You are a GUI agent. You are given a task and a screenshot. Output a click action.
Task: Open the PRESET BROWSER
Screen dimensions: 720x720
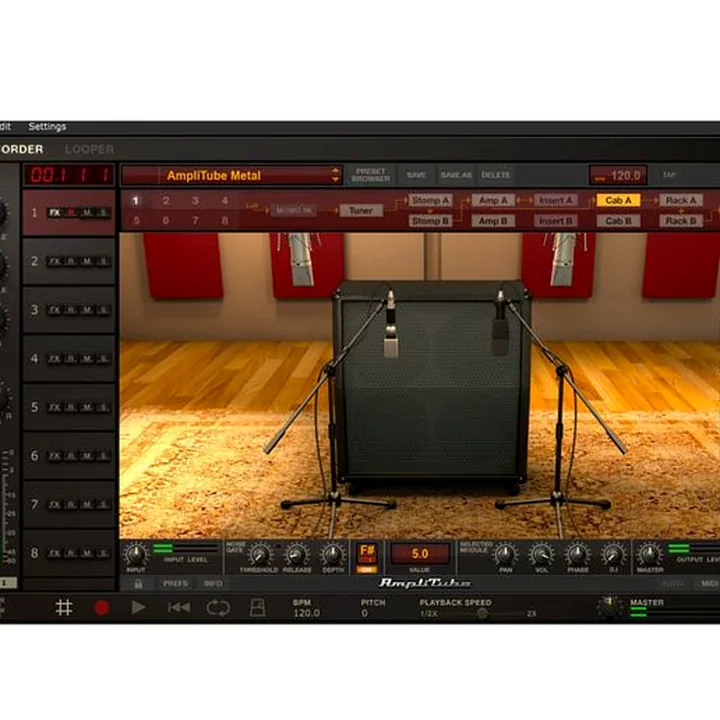[x=371, y=175]
